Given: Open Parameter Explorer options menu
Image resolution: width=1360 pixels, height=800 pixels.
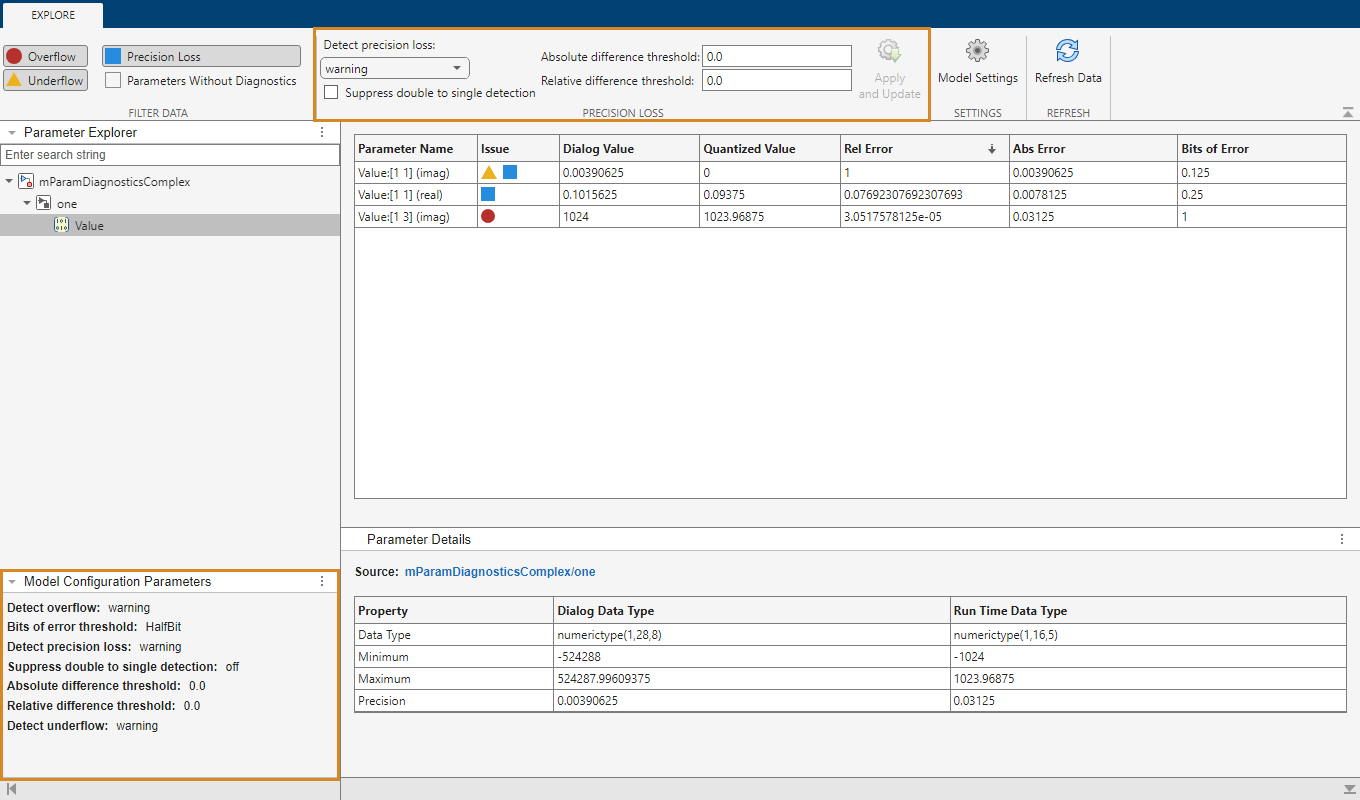Looking at the screenshot, I should [322, 132].
